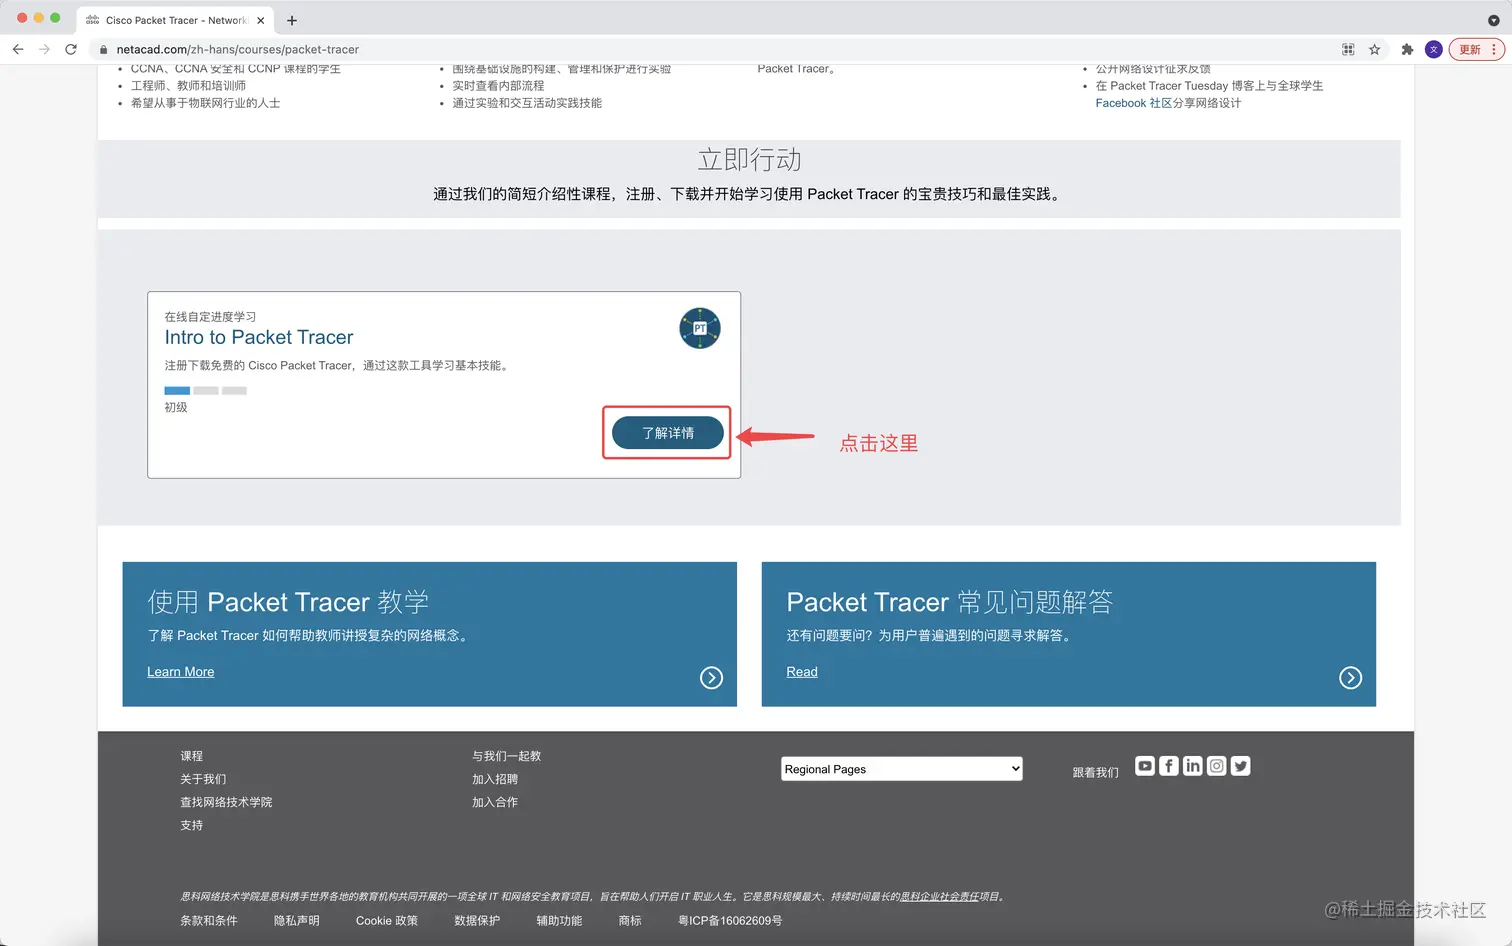Open the Regional Pages dropdown
The width and height of the screenshot is (1512, 946).
tap(902, 769)
